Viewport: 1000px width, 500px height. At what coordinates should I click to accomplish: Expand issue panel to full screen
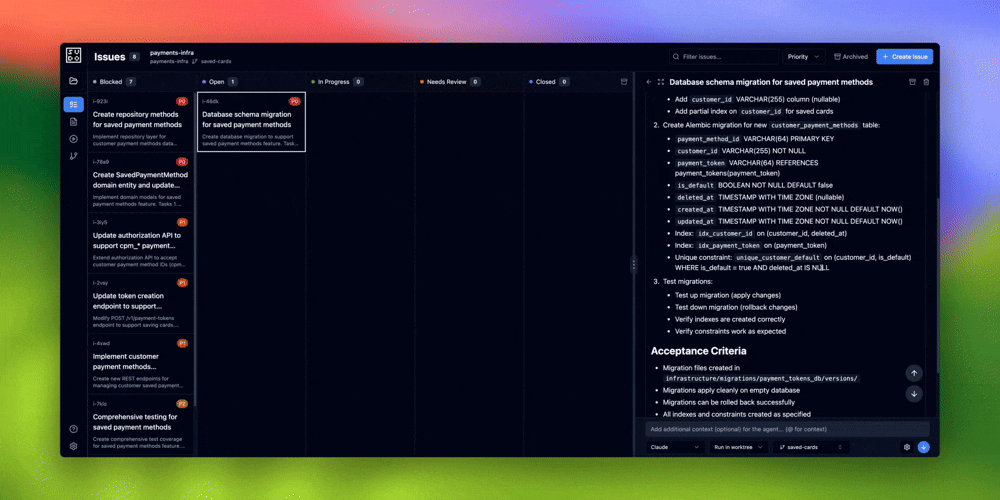661,82
